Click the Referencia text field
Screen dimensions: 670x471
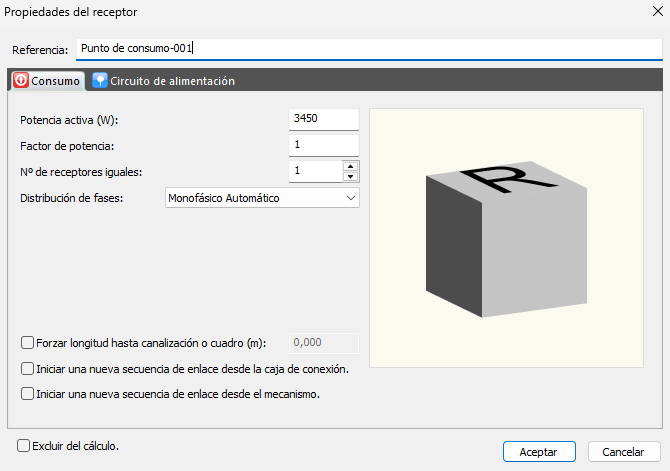(368, 48)
